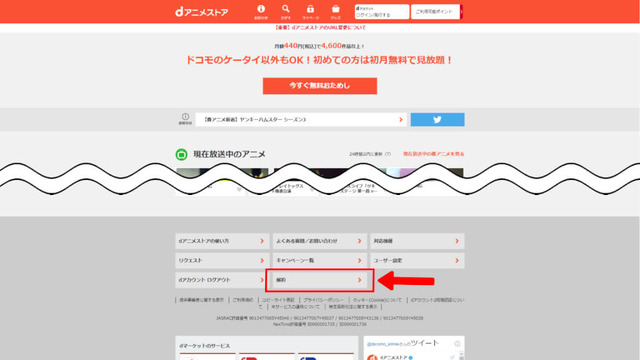Open the 特定商取引法に関する表示 footer link

[353, 307]
